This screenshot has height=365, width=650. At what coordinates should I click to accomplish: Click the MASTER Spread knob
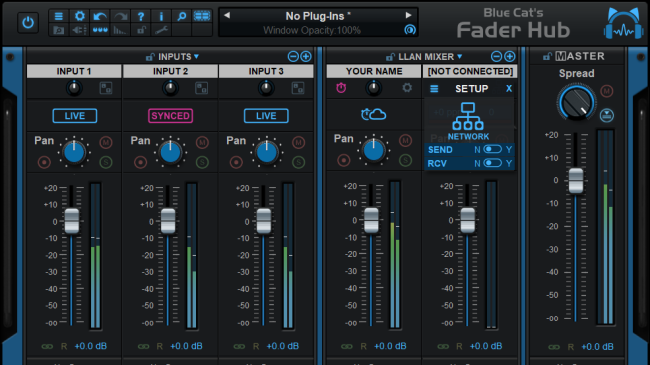point(576,102)
